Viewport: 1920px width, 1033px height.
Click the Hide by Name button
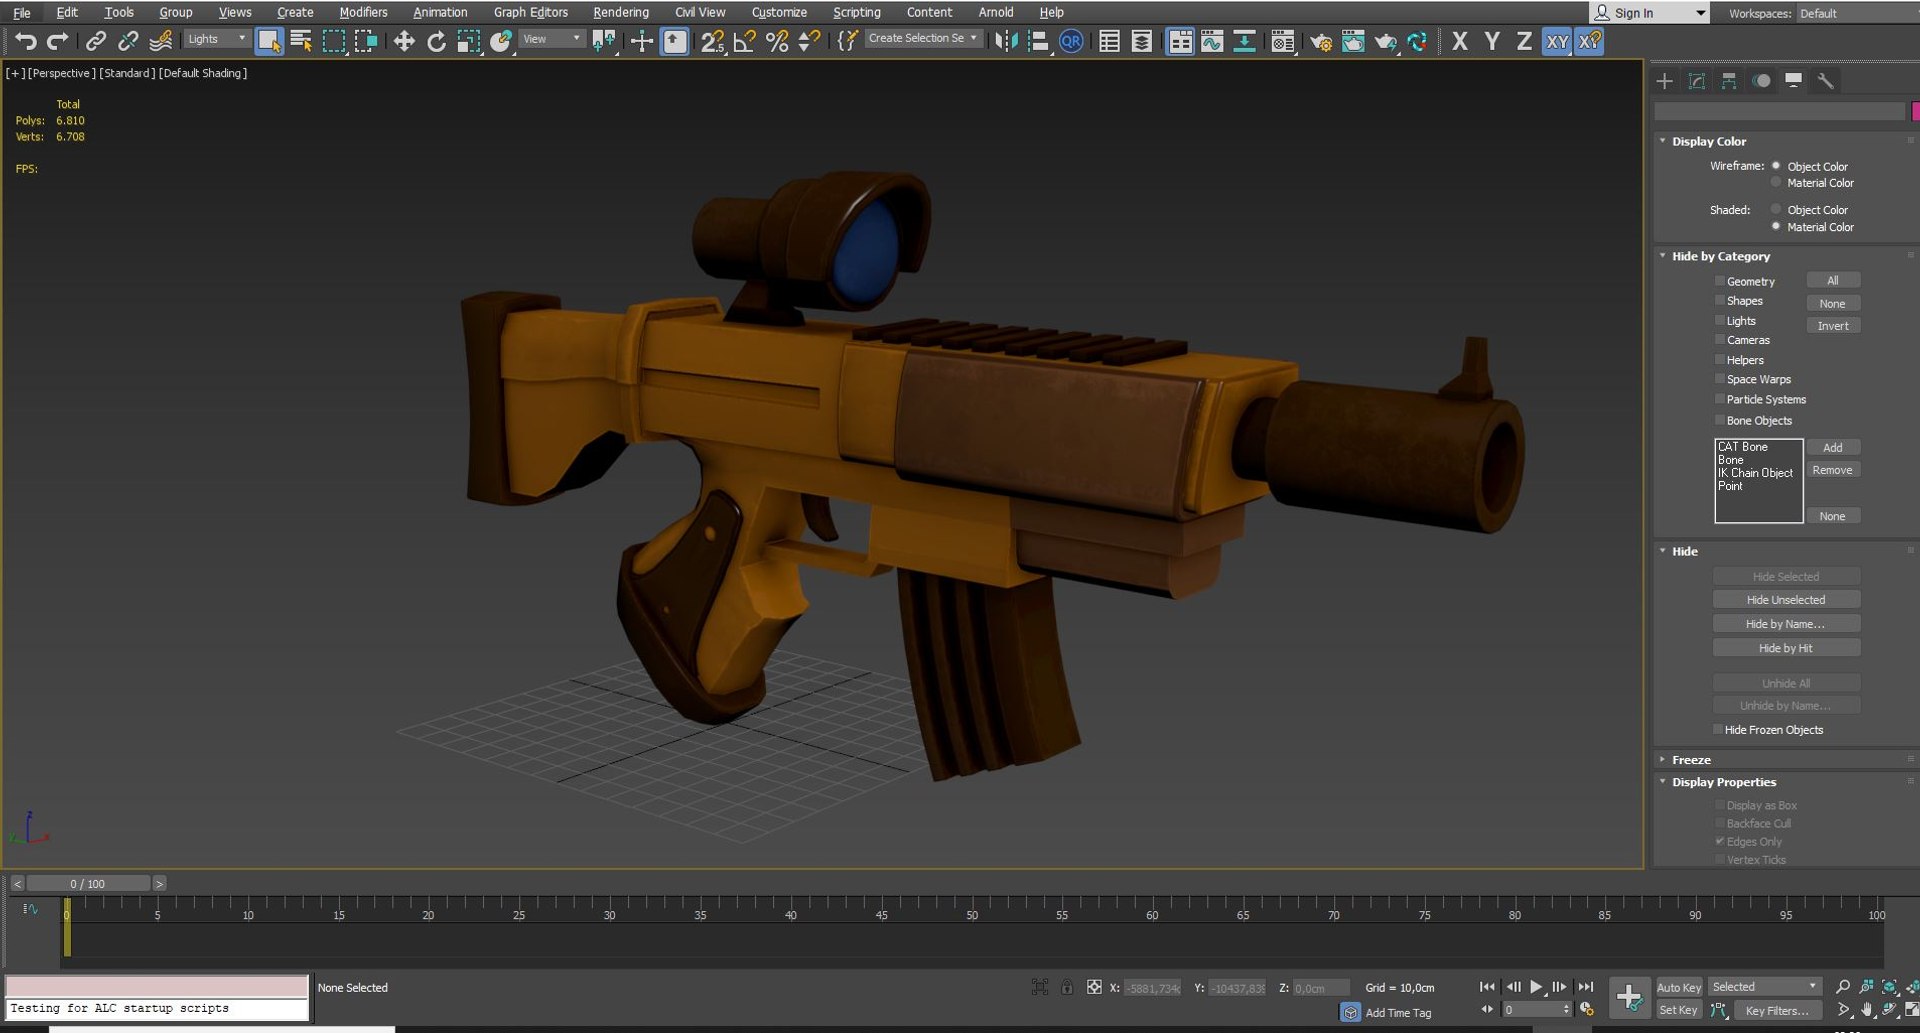(x=1786, y=623)
